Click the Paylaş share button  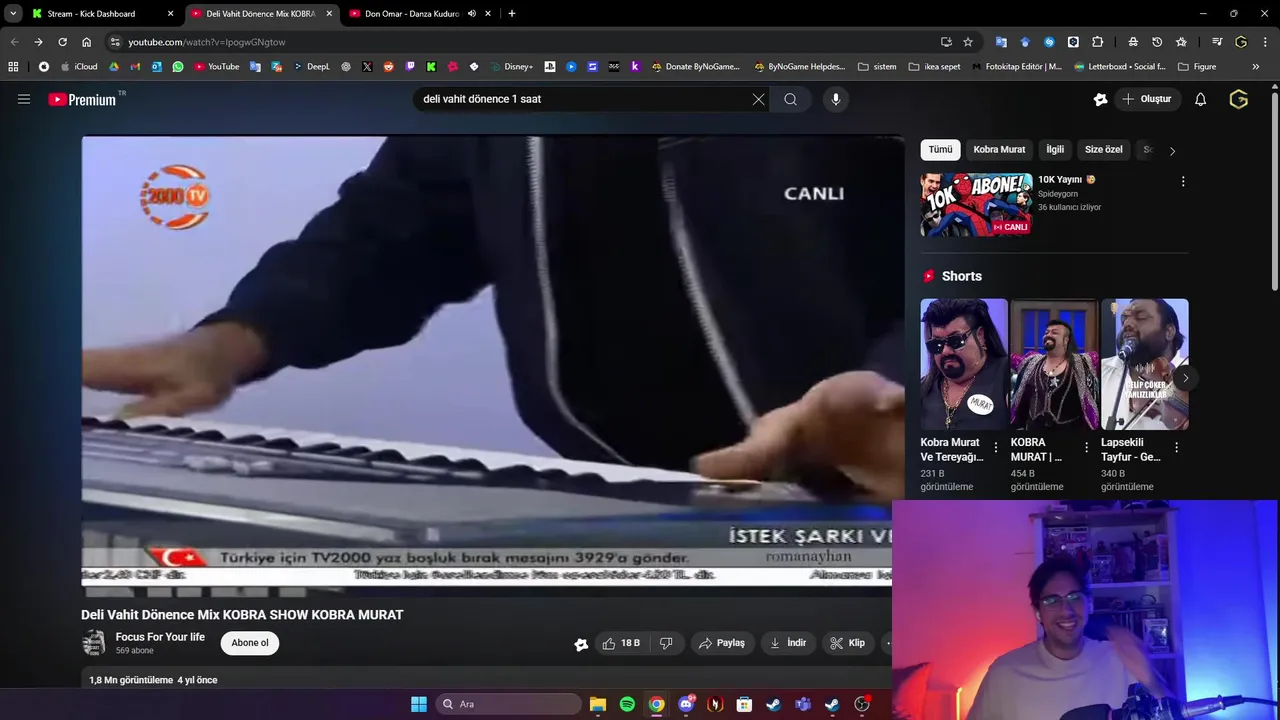721,643
